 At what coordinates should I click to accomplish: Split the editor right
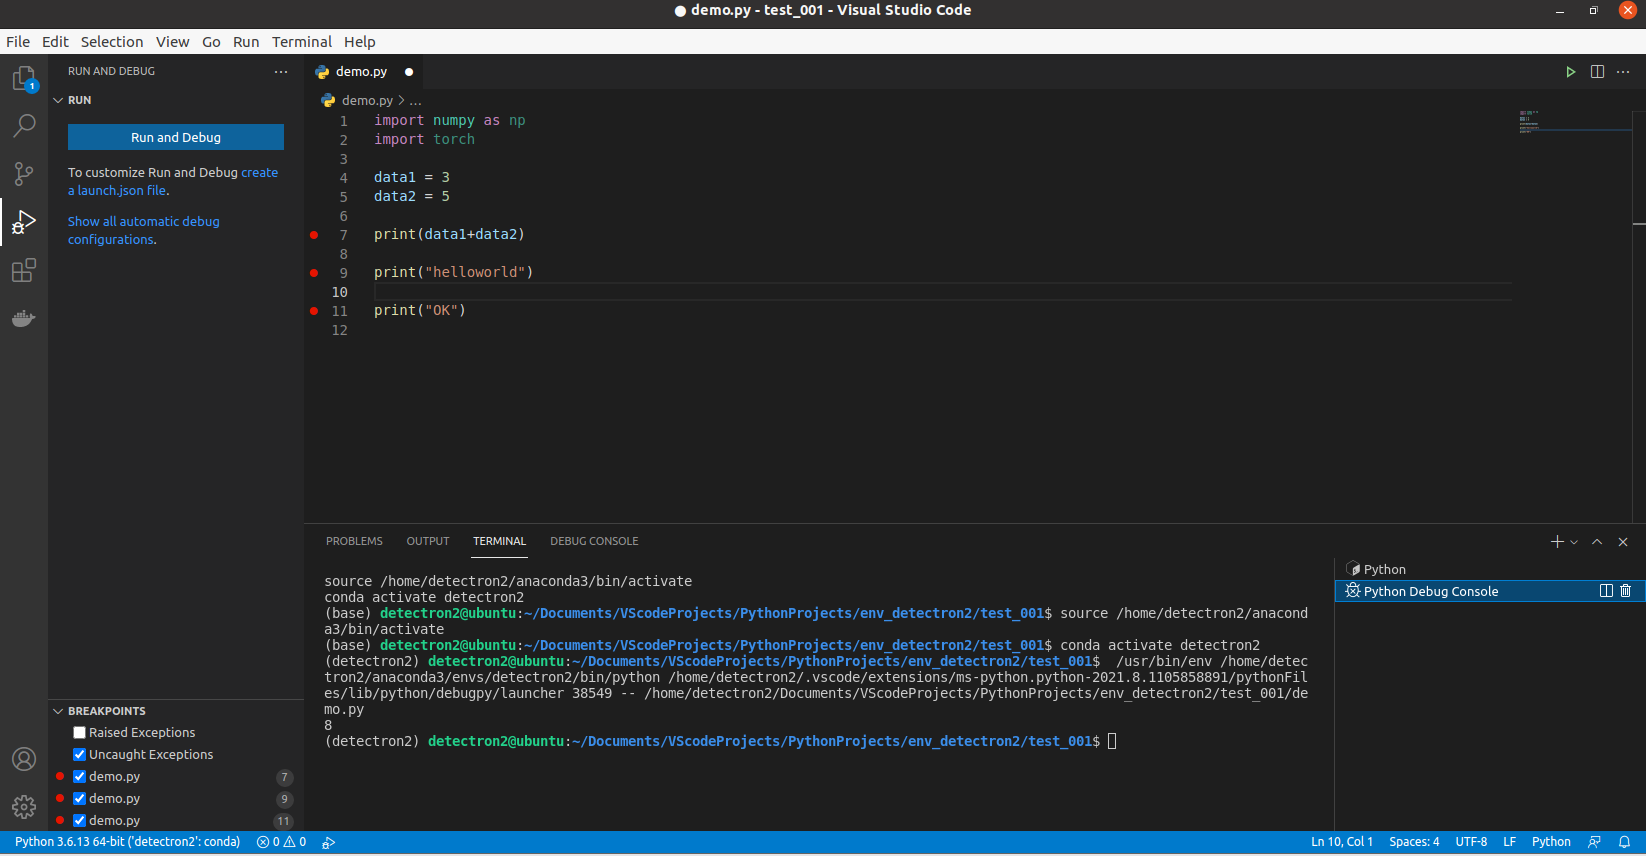[1597, 72]
